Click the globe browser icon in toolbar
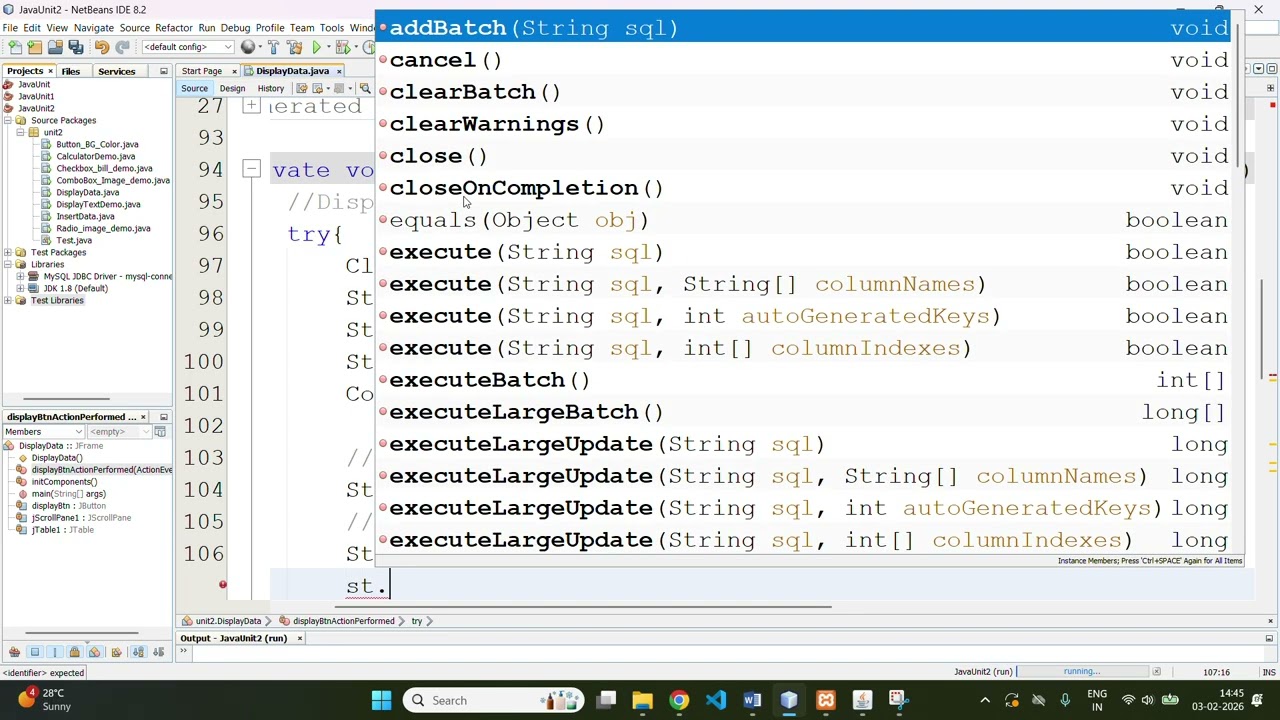Viewport: 1280px width, 720px height. tap(248, 47)
